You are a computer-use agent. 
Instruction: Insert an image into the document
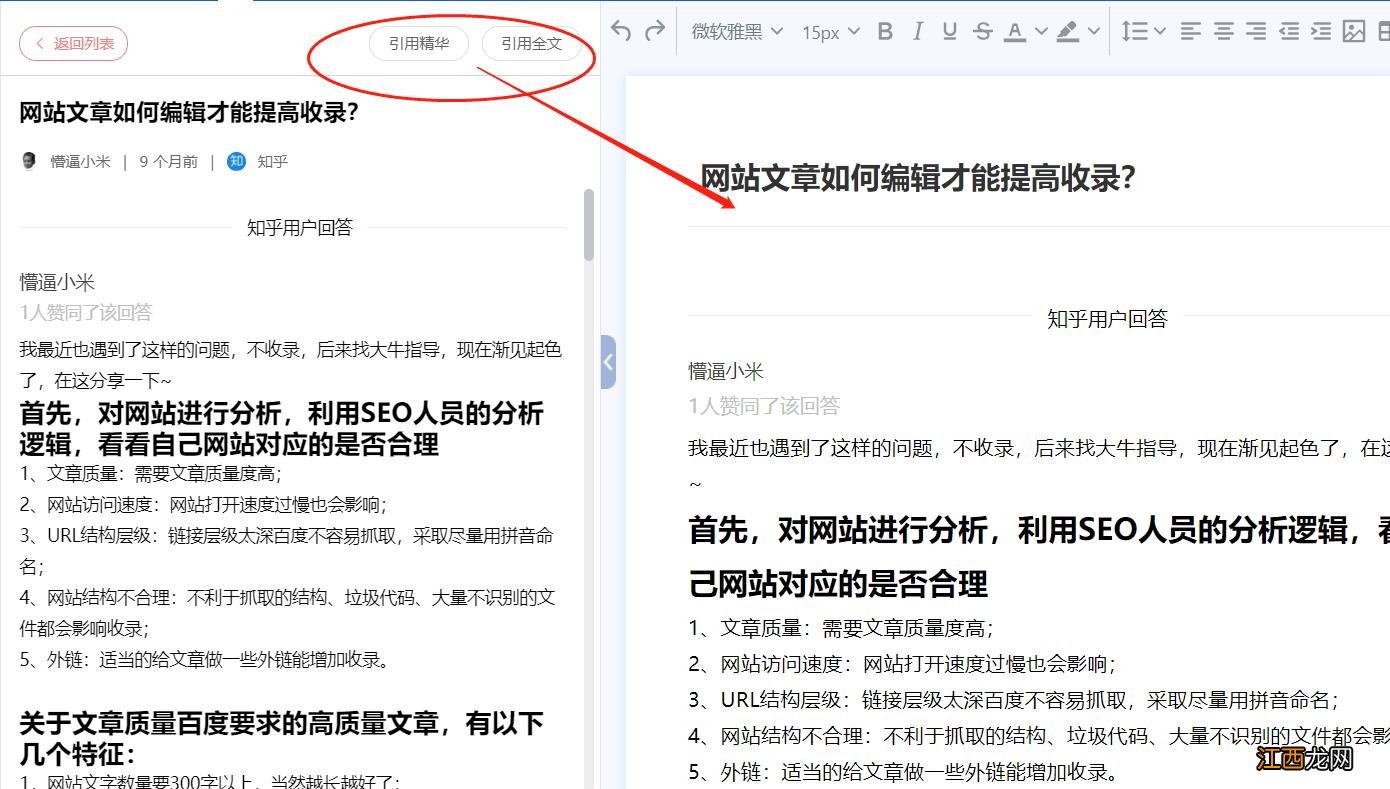pyautogui.click(x=1354, y=32)
